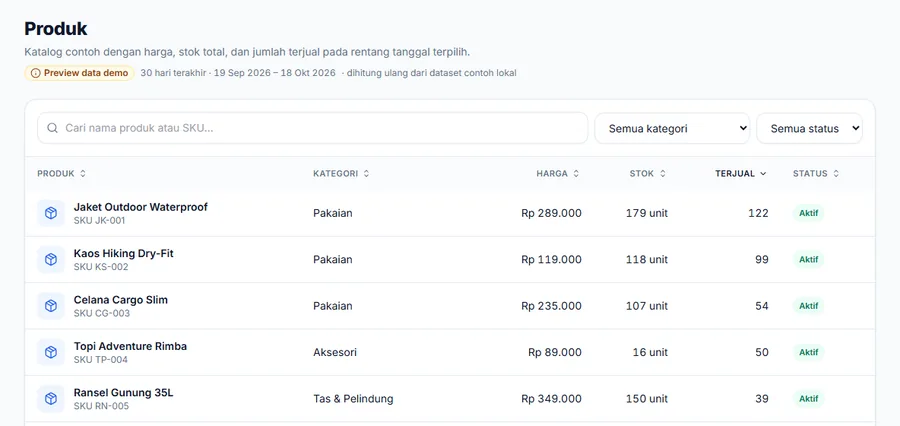The image size is (900, 426).
Task: Click Aktif status badge for Celana Cargo Slim
Action: tap(808, 306)
